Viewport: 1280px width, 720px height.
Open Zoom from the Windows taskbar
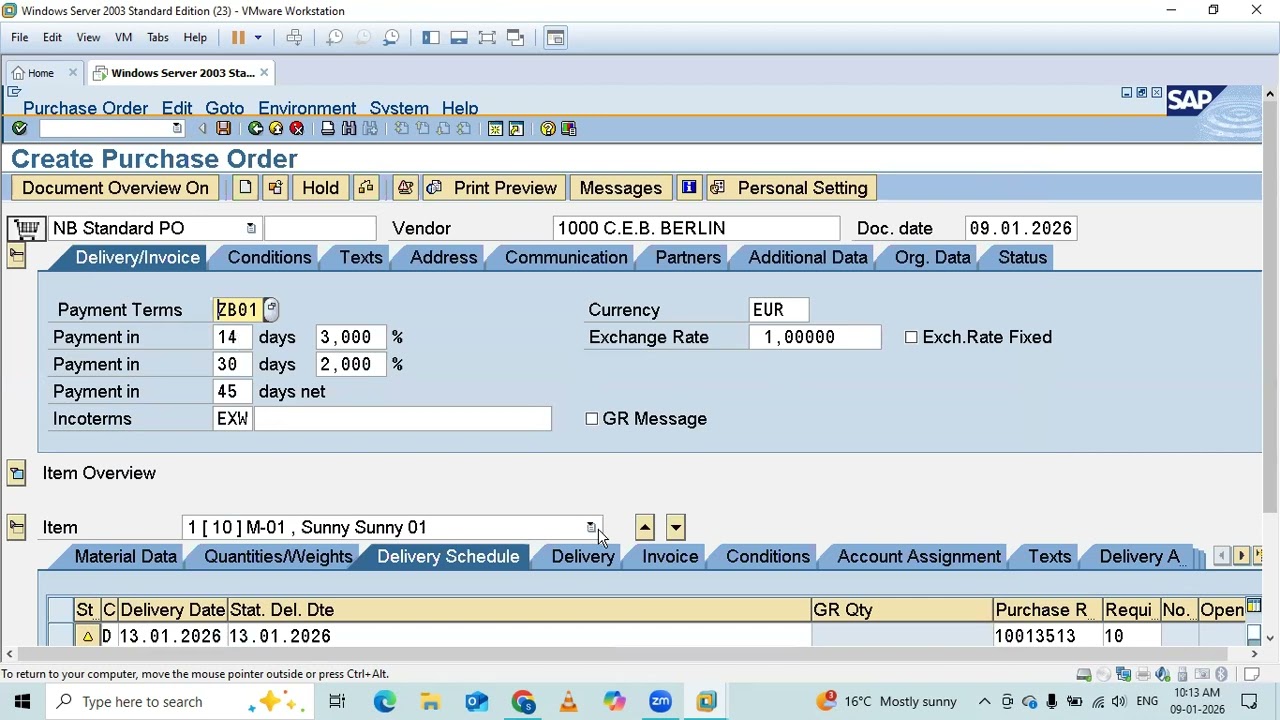tap(660, 702)
